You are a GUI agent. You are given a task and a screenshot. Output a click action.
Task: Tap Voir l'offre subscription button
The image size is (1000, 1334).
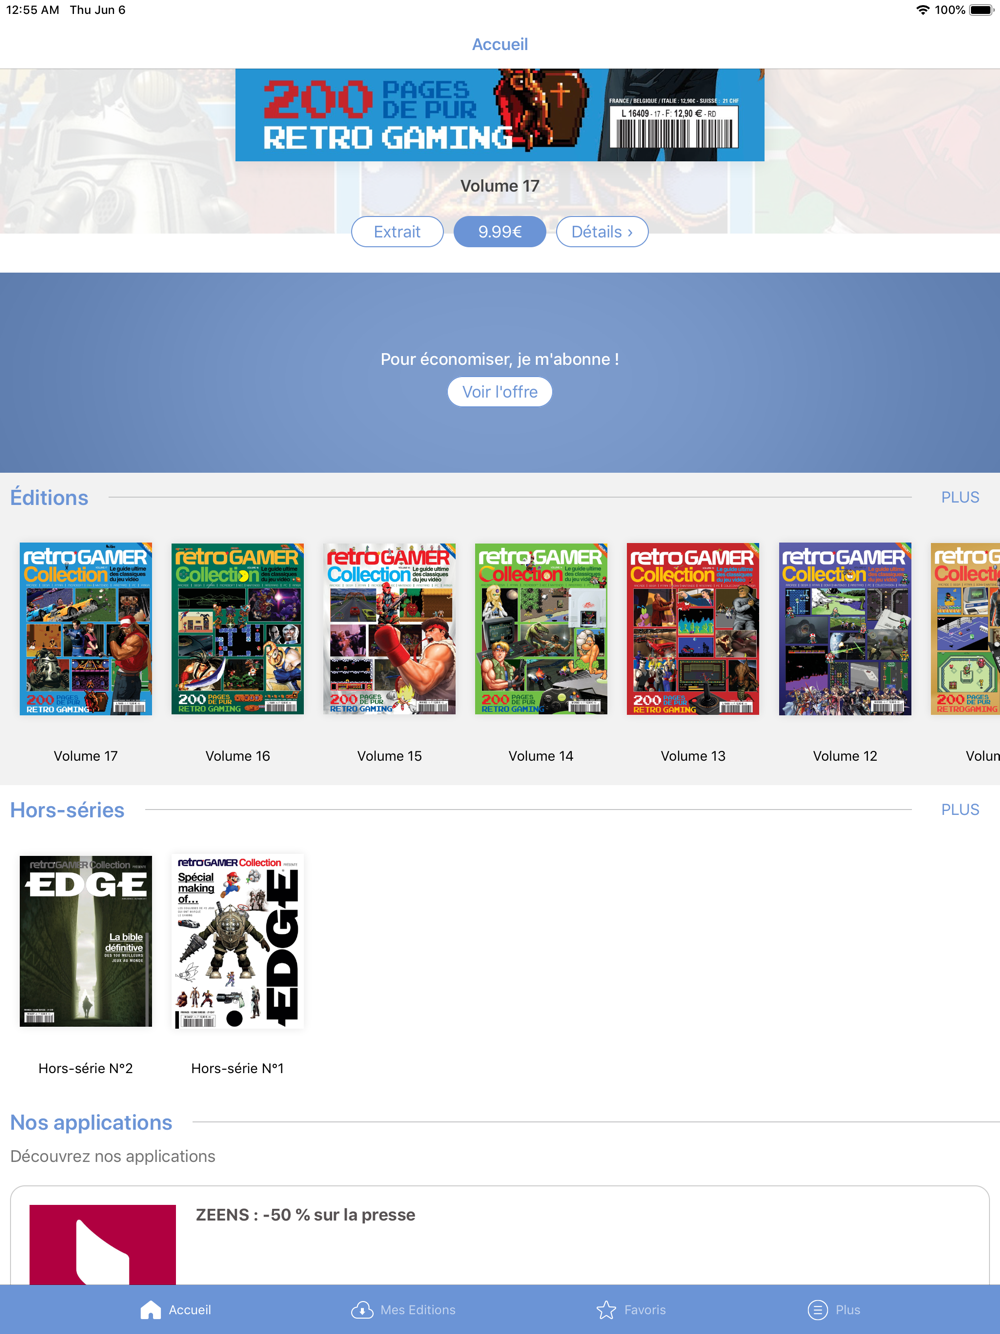tap(500, 392)
